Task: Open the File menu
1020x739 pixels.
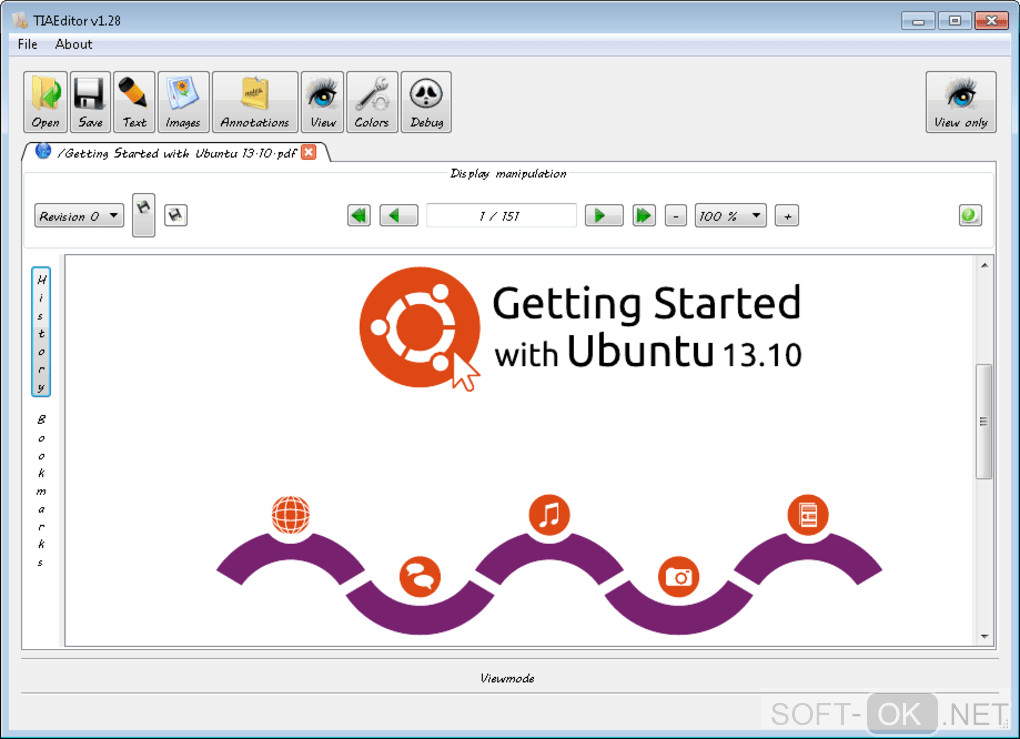Action: click(27, 44)
